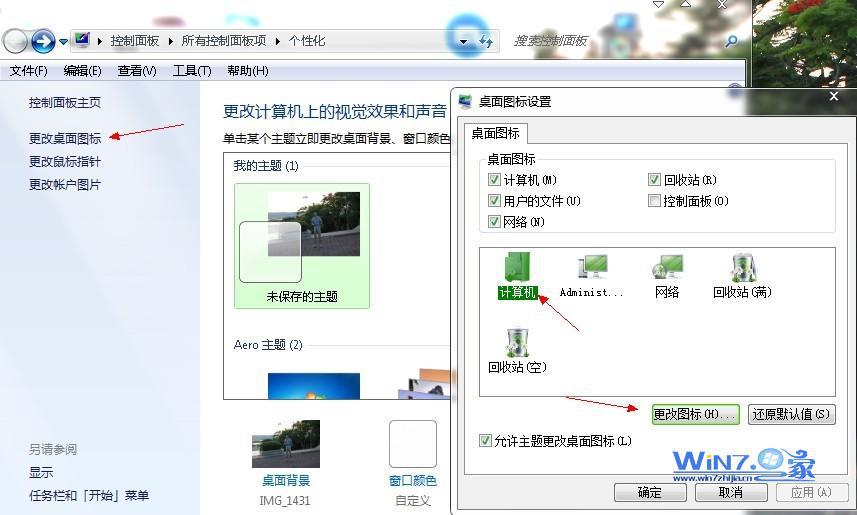857x515 pixels.
Task: Open the address bar history dropdown
Action: tap(463, 42)
